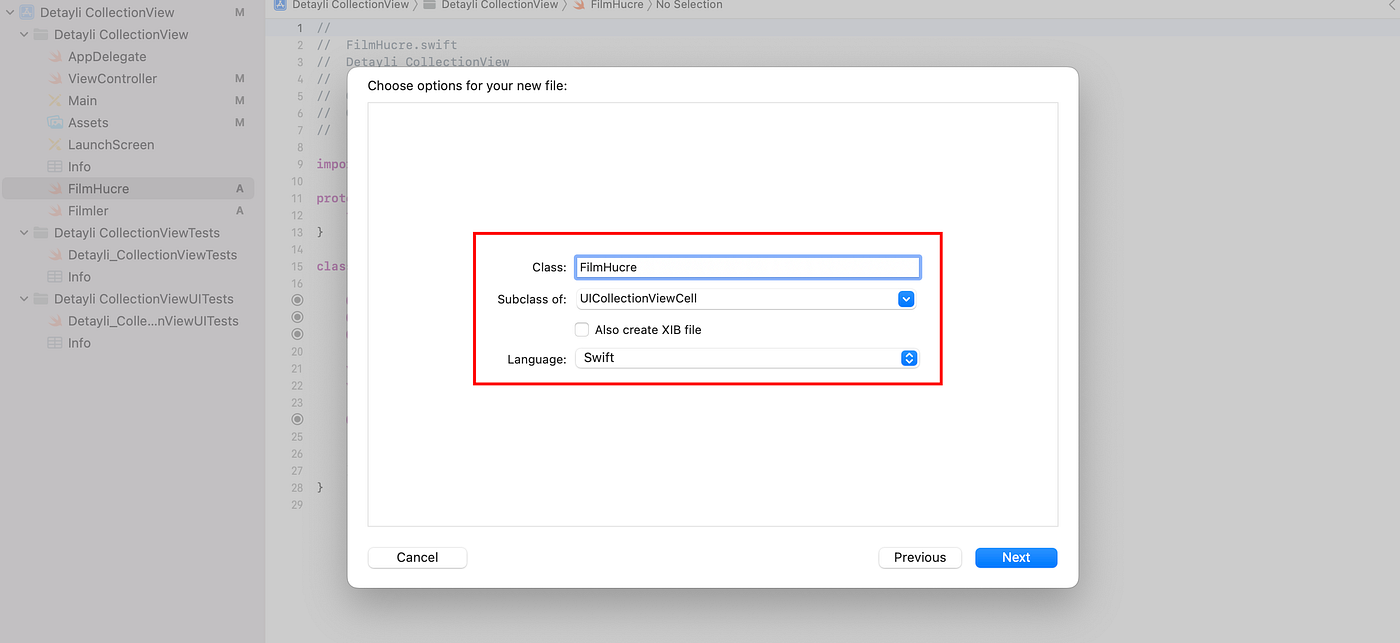Collapse the Detayli CollectionViewUITests group
Image resolution: width=1400 pixels, height=643 pixels.
[x=22, y=298]
